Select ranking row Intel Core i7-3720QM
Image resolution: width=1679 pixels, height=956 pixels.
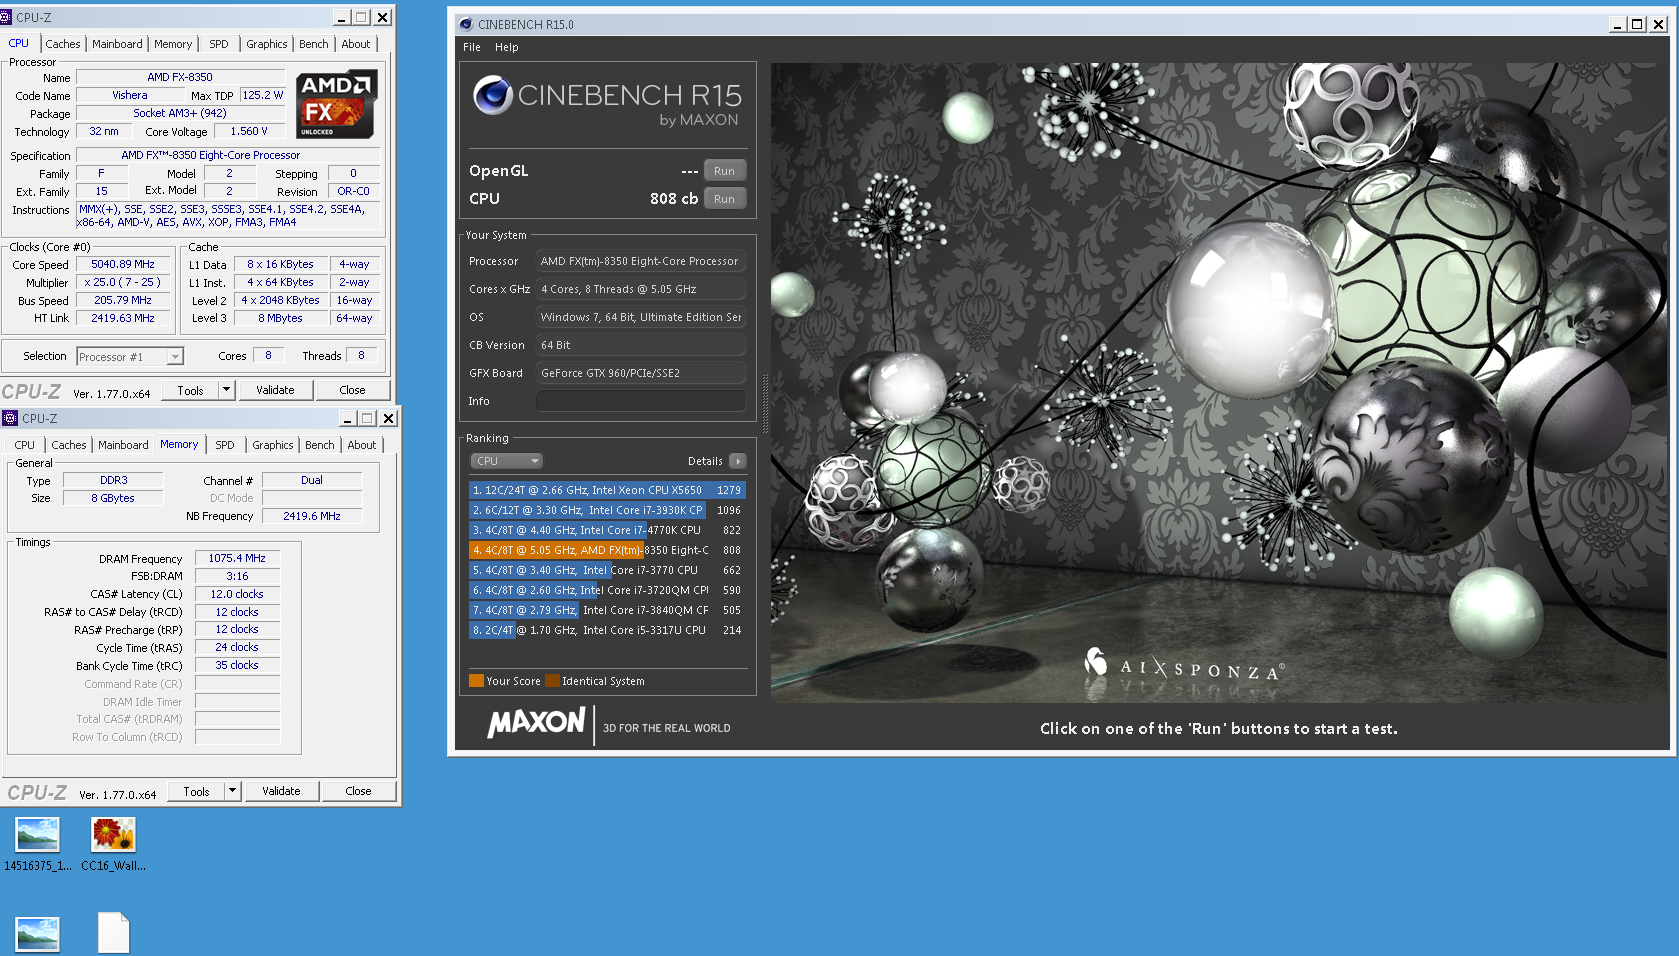[607, 590]
